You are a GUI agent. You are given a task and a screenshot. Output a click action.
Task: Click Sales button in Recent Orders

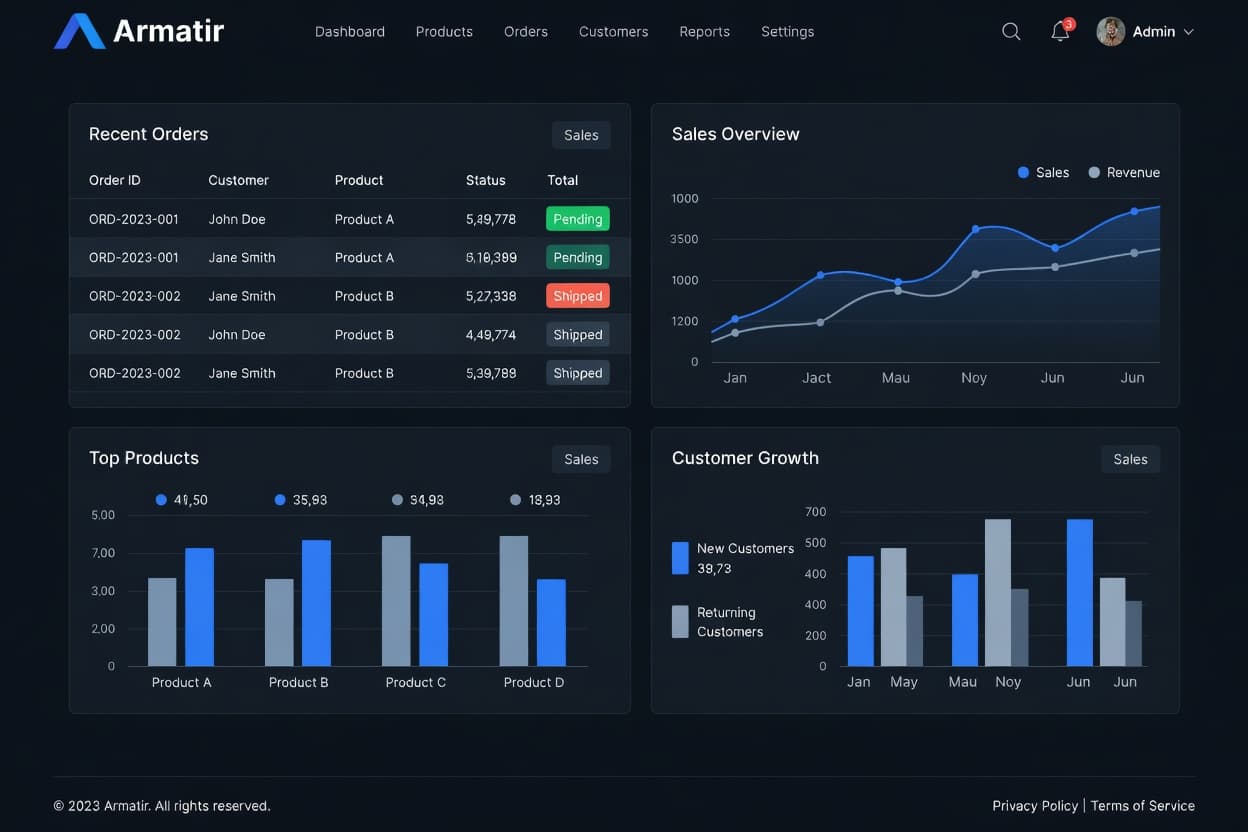pyautogui.click(x=581, y=135)
